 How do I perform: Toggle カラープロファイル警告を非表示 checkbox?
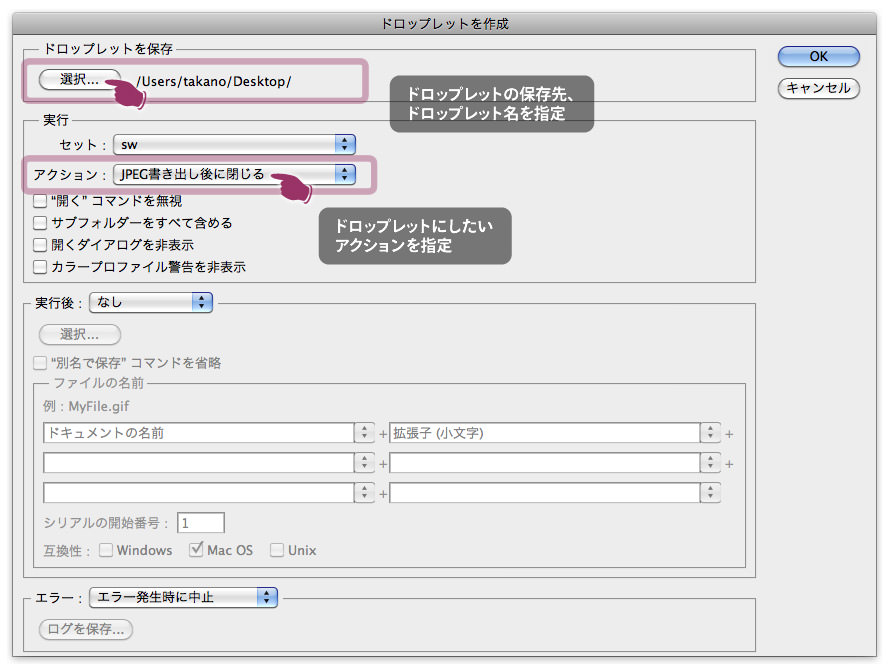40,267
